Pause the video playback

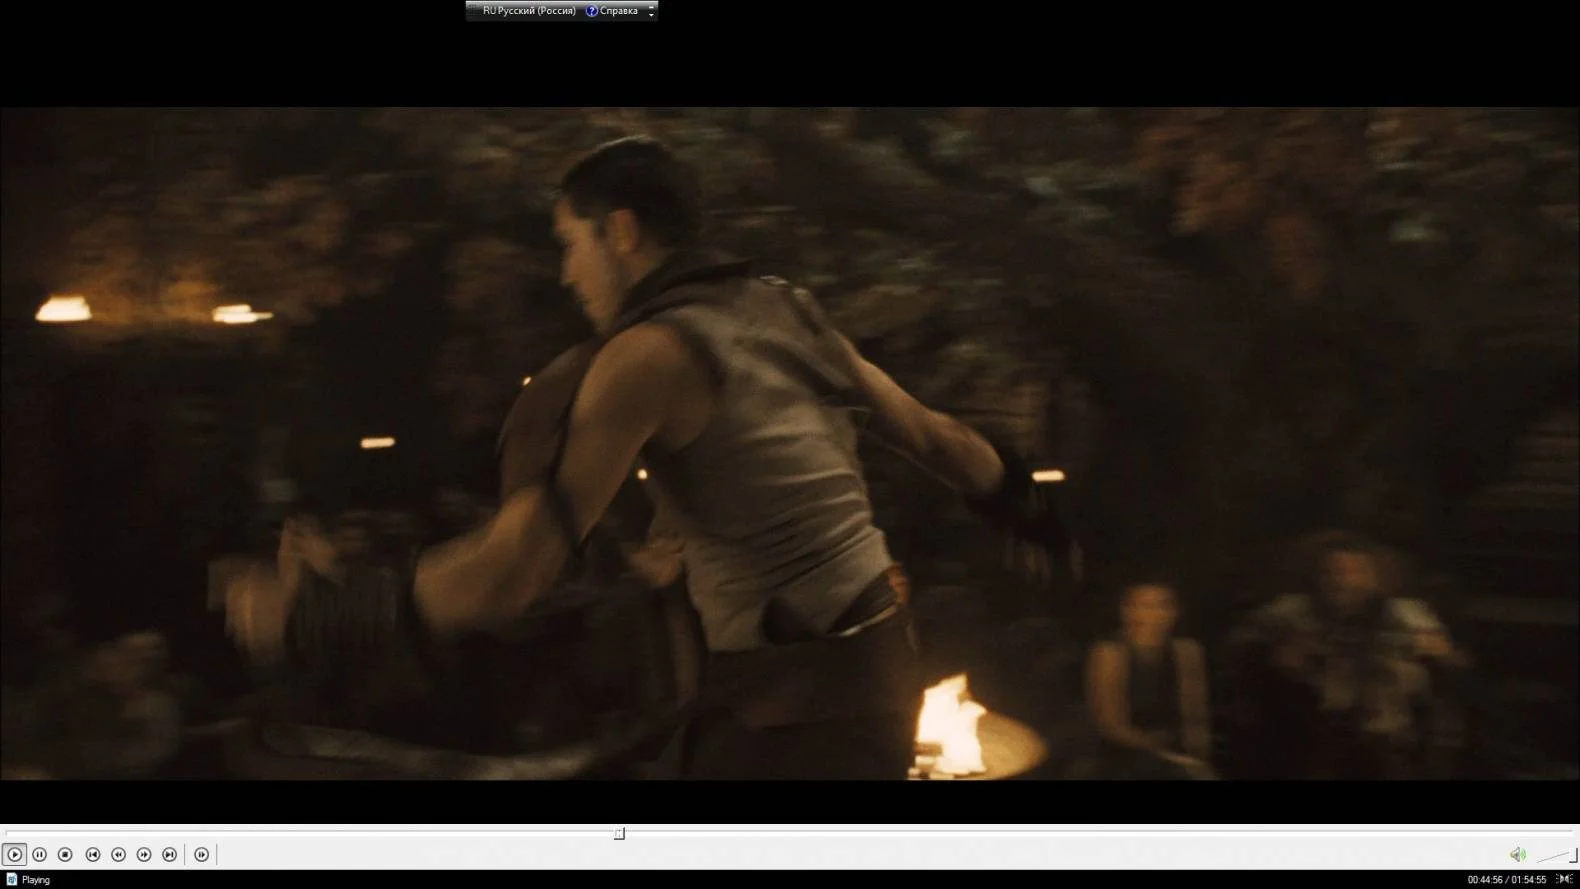40,855
